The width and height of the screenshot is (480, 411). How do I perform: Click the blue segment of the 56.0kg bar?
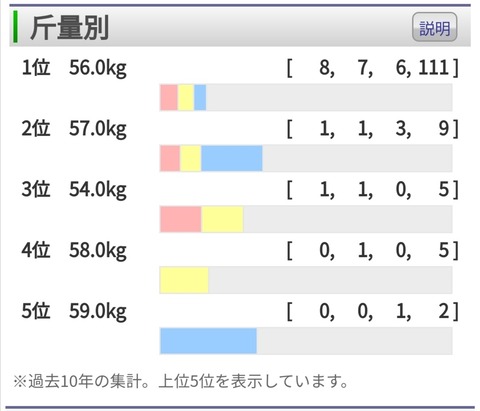pos(200,97)
